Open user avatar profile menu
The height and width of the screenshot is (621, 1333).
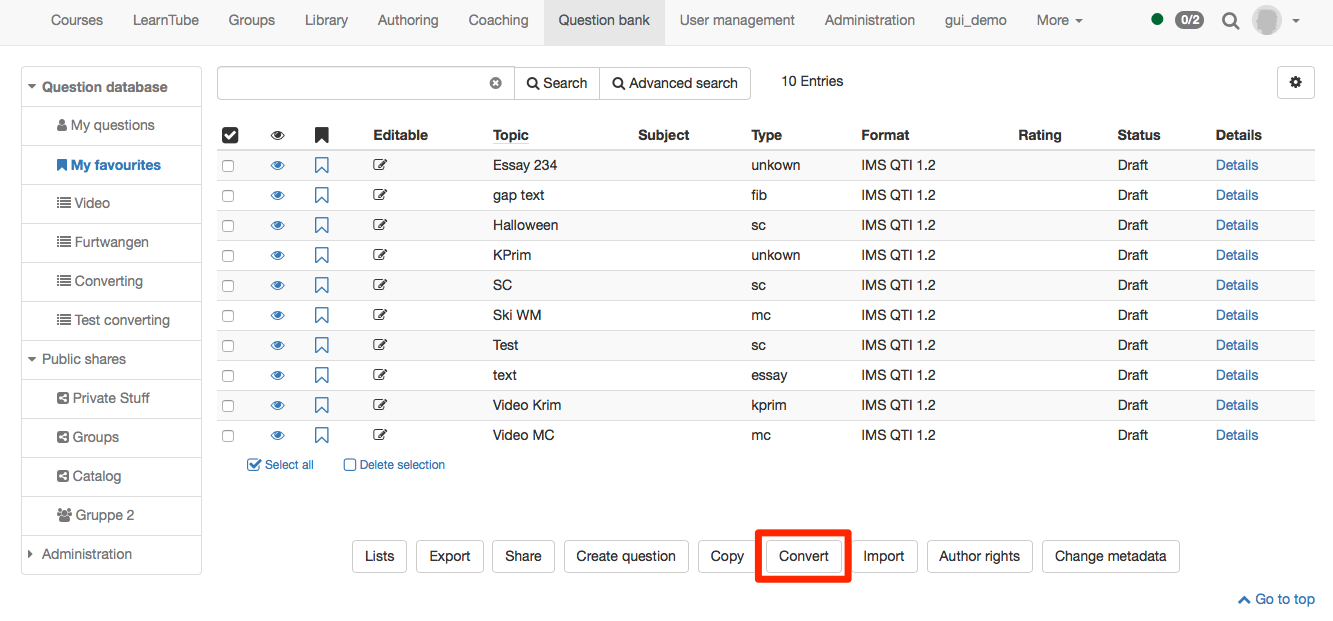coord(1276,21)
